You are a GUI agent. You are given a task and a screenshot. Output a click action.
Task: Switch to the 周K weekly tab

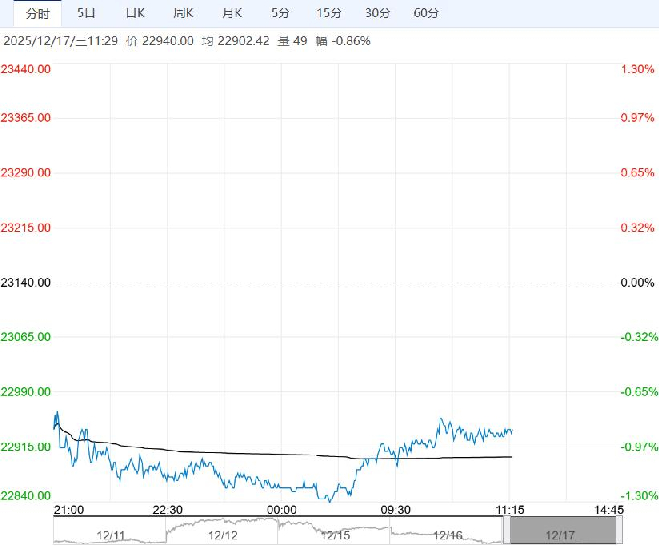[183, 13]
